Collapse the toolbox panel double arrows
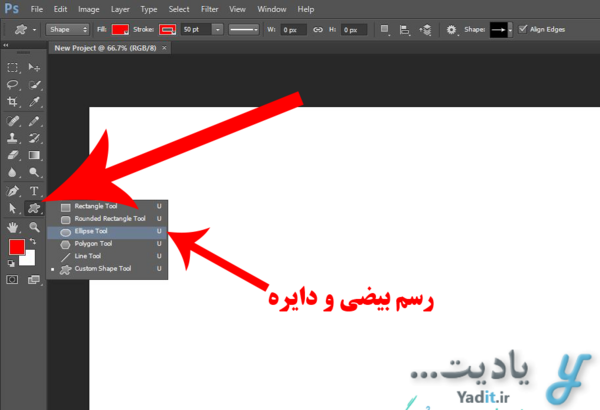 pos(6,45)
